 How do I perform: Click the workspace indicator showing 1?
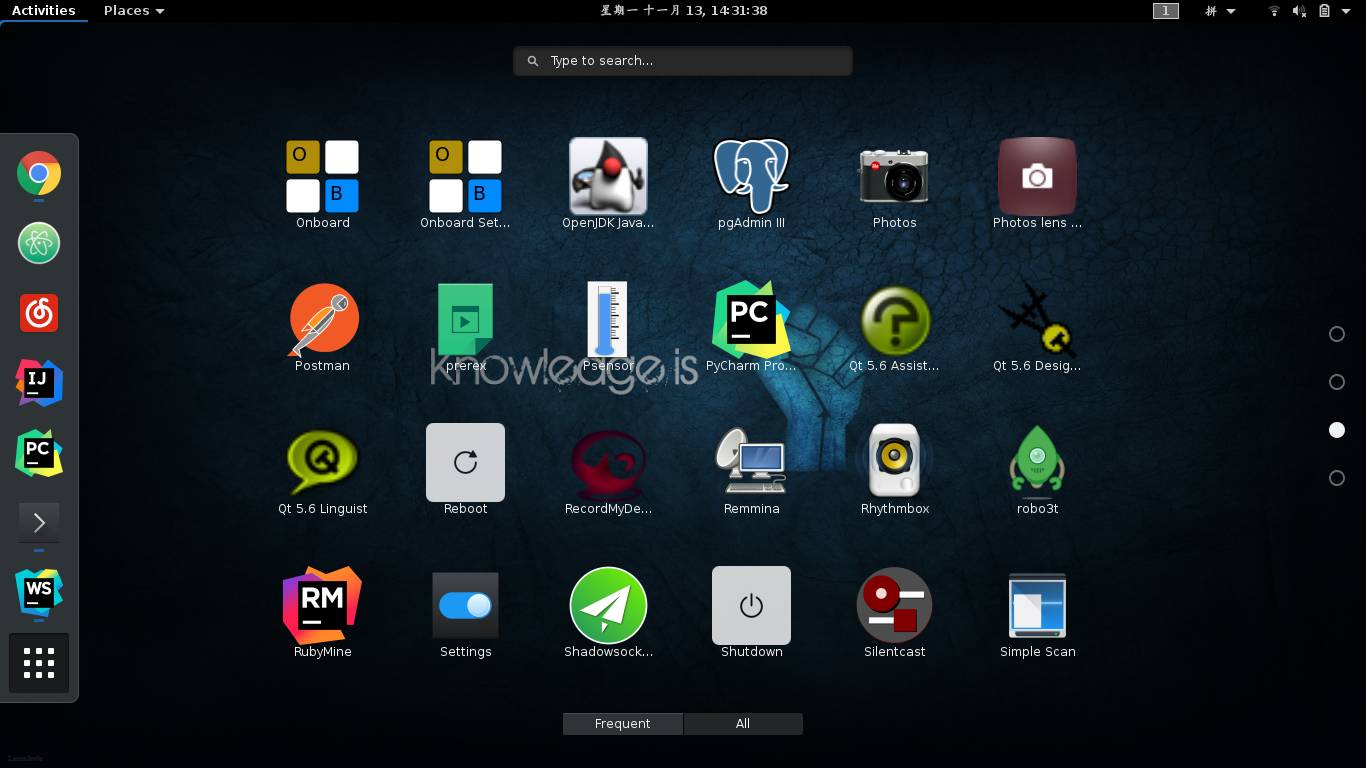(x=1165, y=11)
